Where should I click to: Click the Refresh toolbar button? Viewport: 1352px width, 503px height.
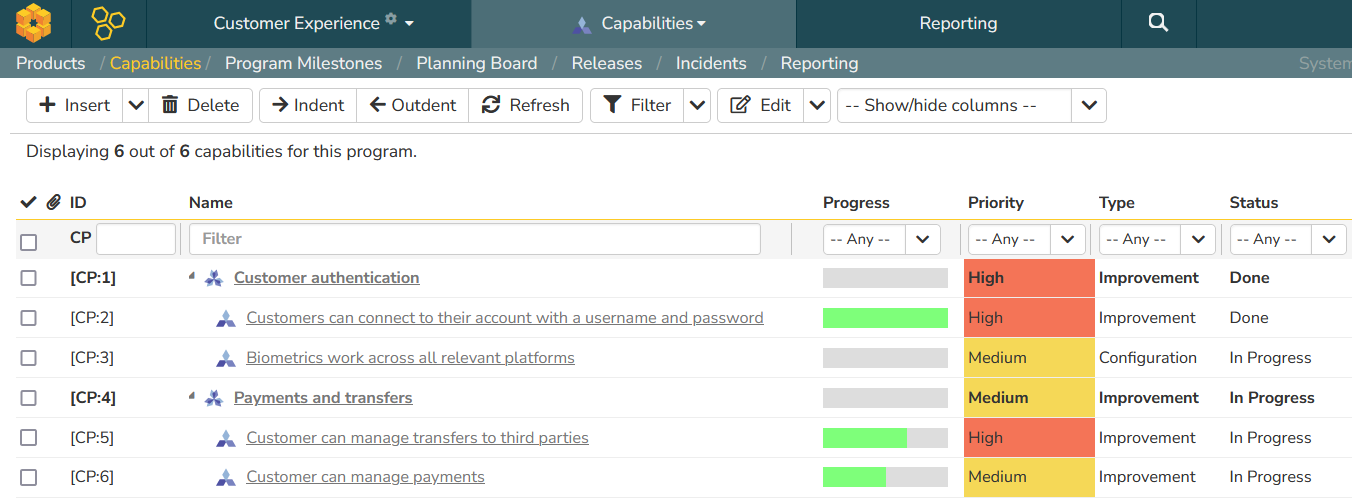click(525, 105)
